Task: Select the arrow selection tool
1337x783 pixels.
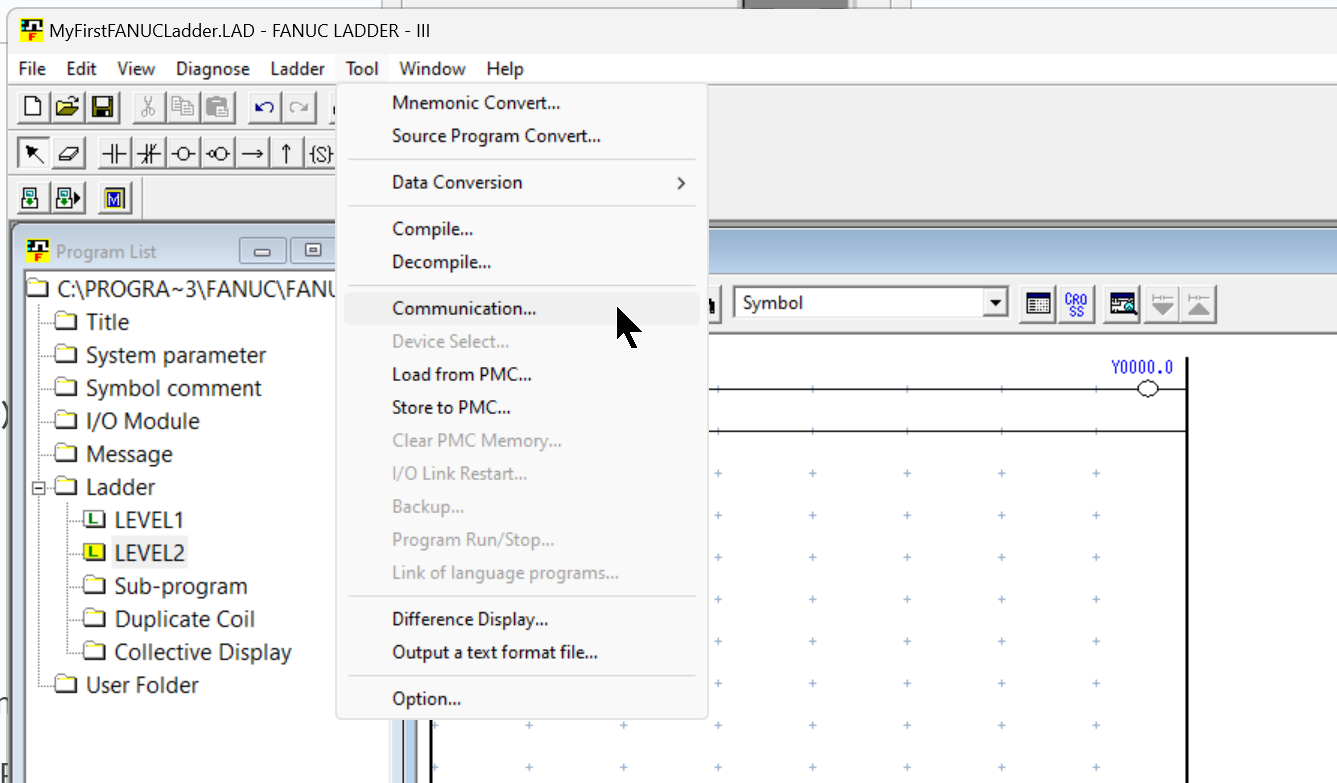Action: pos(33,153)
